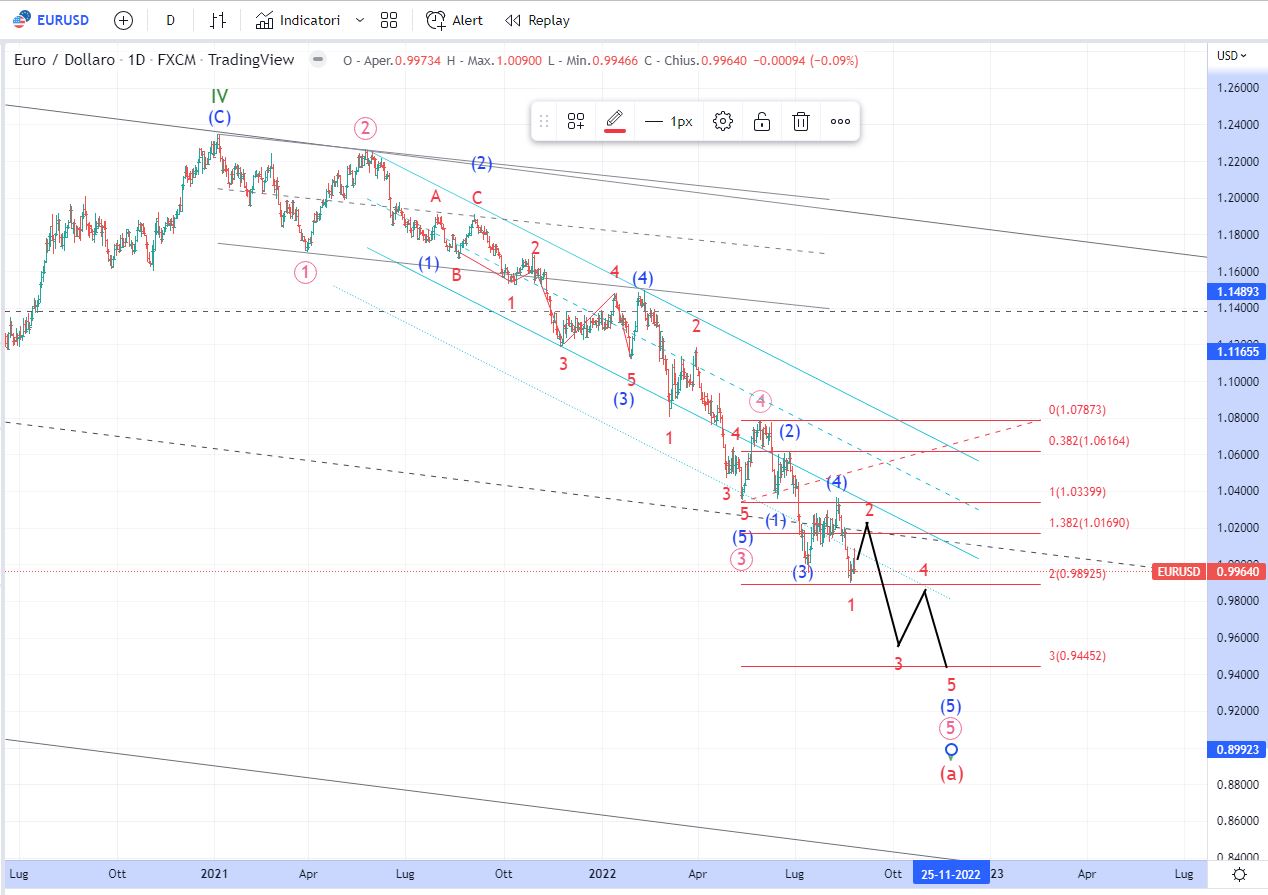Viewport: 1268px width, 895px height.
Task: Open drawing settings gear icon
Action: coord(723,121)
